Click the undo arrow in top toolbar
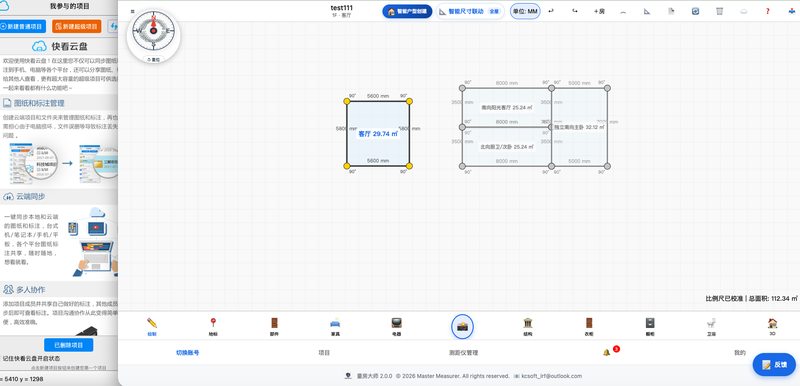 [x=551, y=11]
